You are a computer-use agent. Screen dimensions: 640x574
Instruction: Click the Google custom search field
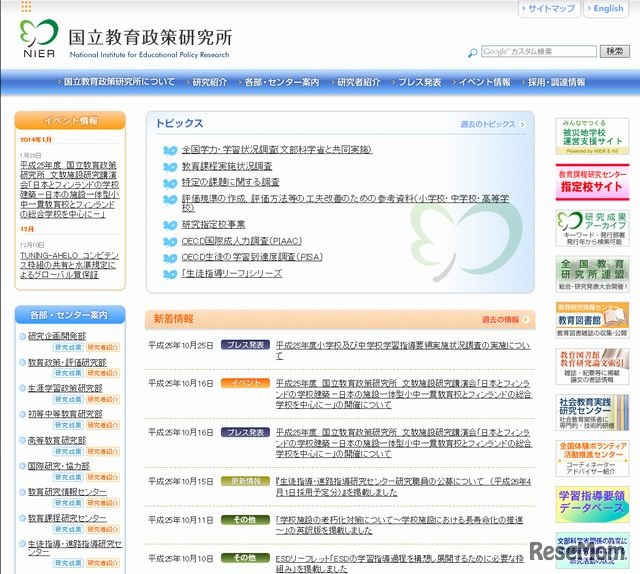tap(539, 51)
